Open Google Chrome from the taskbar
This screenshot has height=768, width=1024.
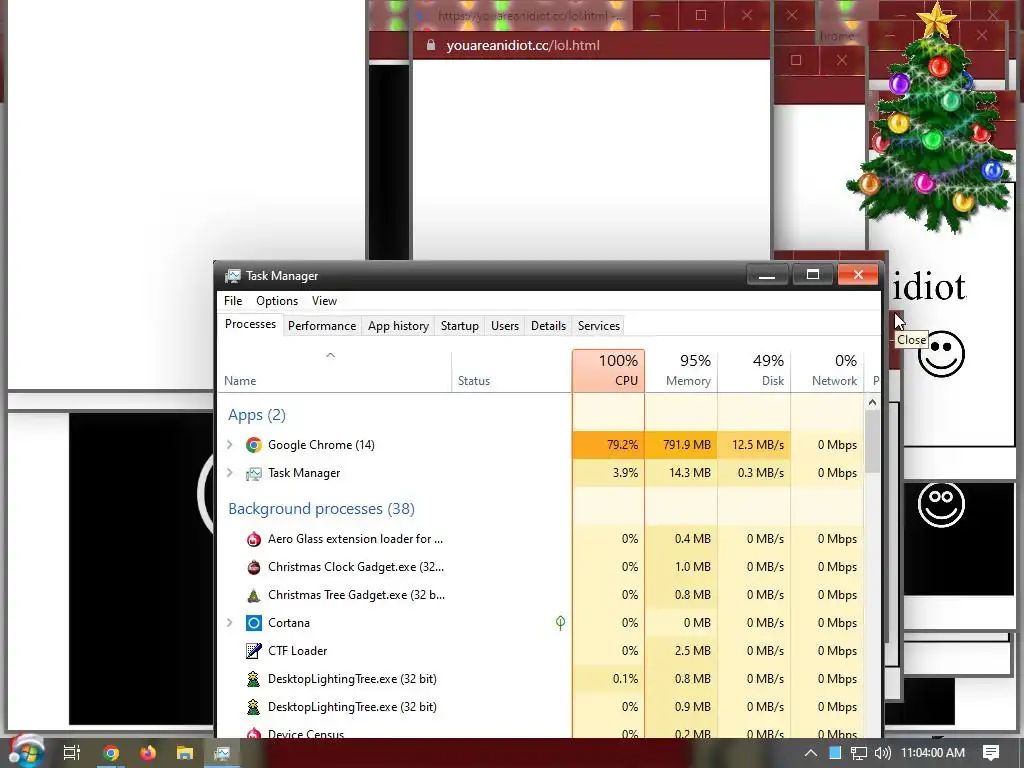(x=110, y=753)
